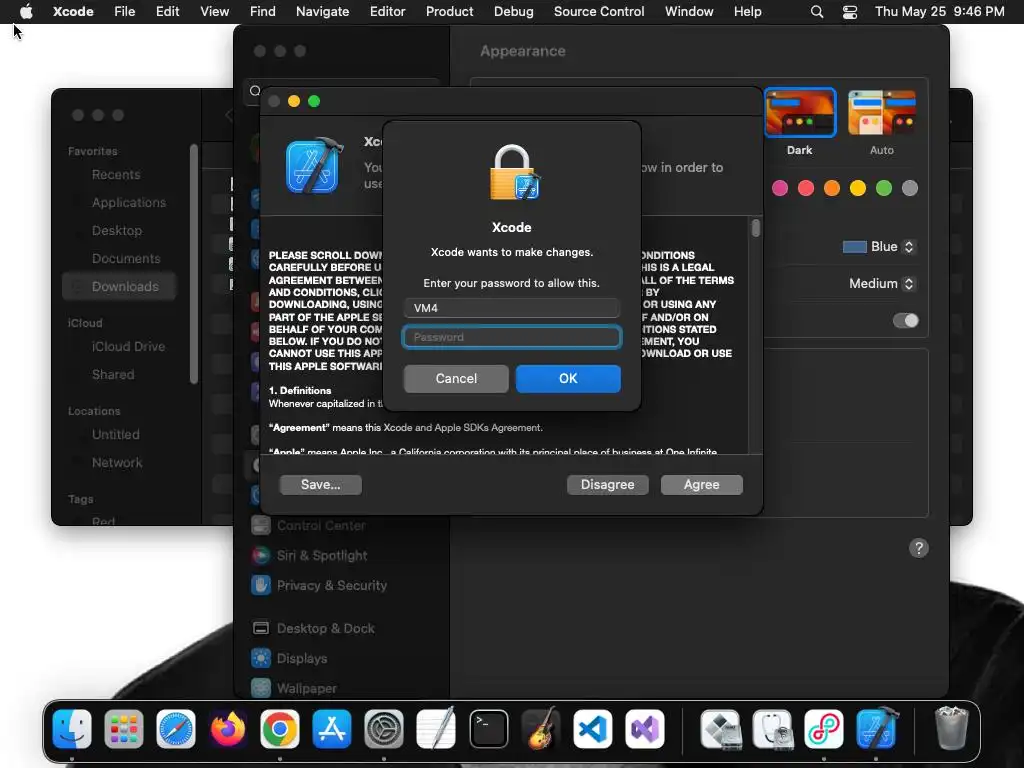
Task: Open the Debug menu
Action: [513, 11]
